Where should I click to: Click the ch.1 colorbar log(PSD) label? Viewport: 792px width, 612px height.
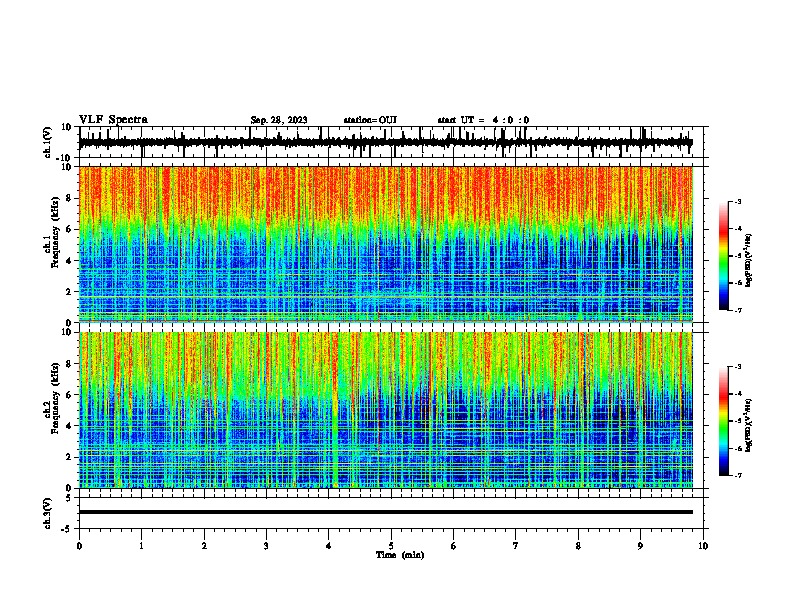pyautogui.click(x=749, y=261)
